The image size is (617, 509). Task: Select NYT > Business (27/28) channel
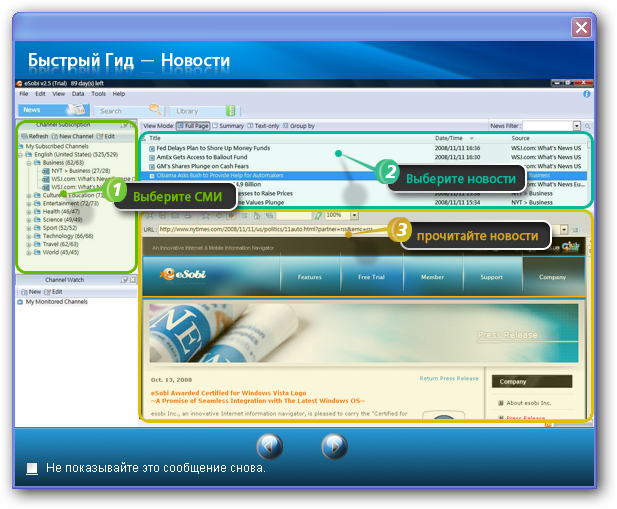tap(81, 171)
